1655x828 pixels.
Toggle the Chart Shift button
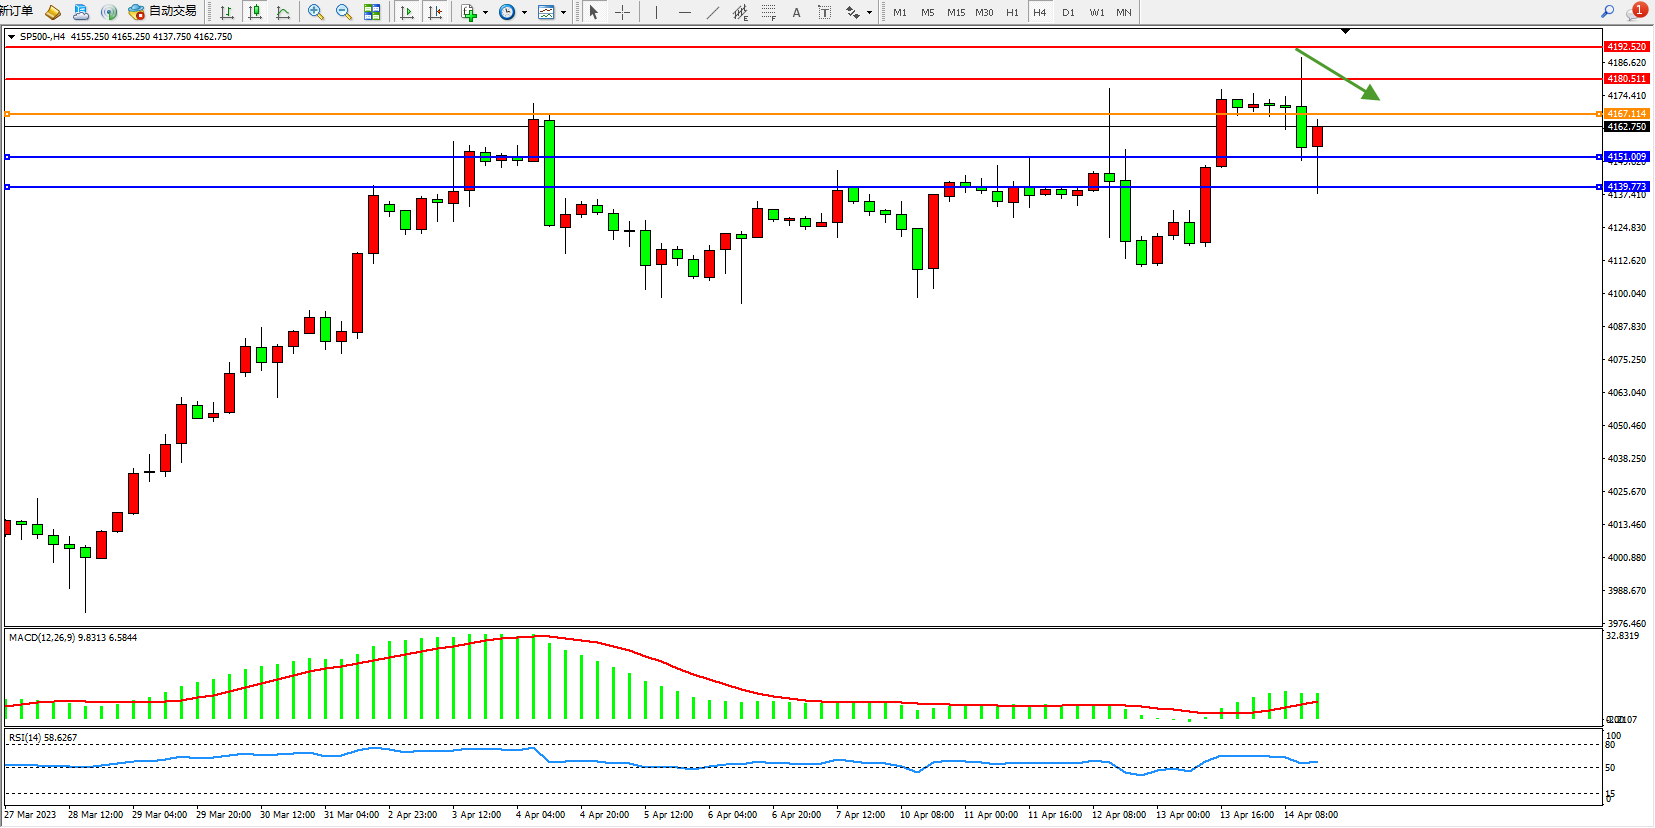point(435,12)
